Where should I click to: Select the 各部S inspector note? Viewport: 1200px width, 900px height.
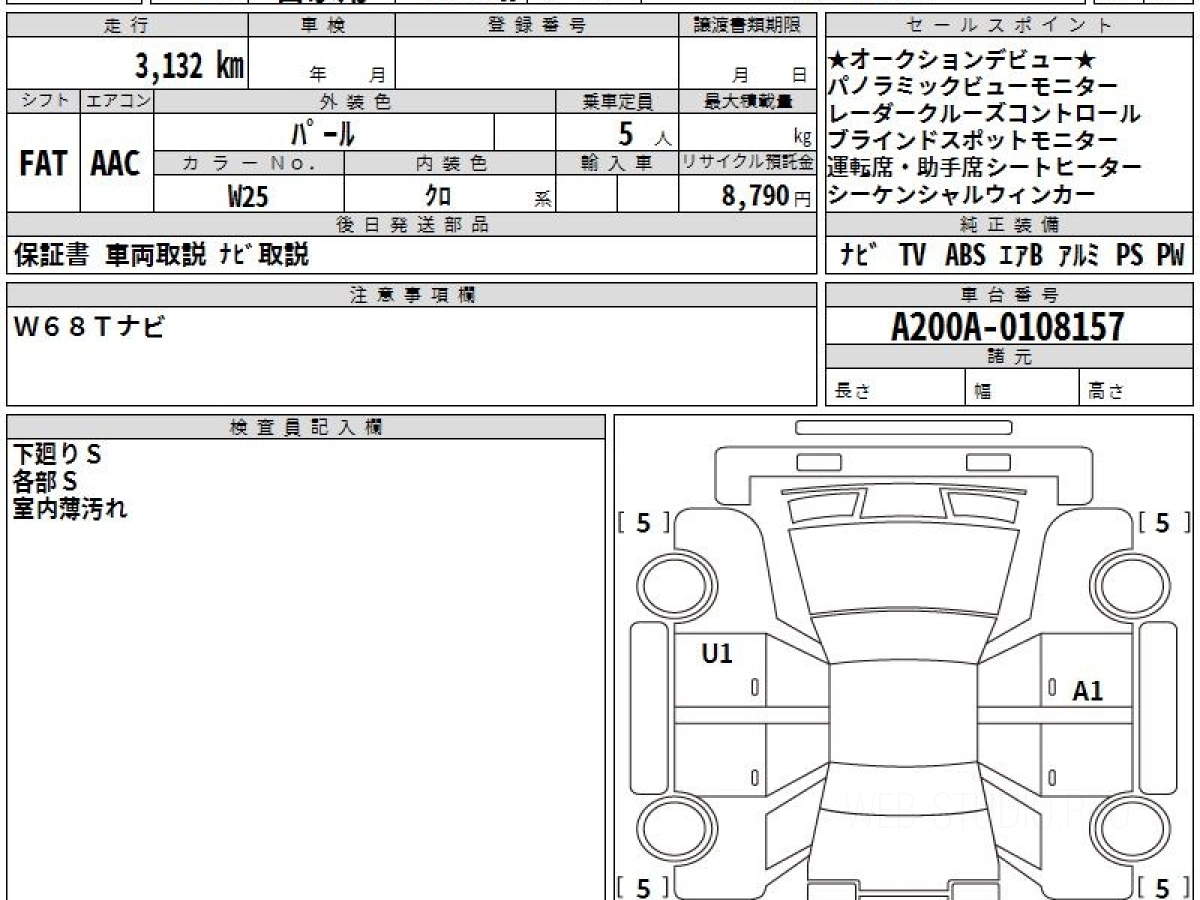click(44, 482)
